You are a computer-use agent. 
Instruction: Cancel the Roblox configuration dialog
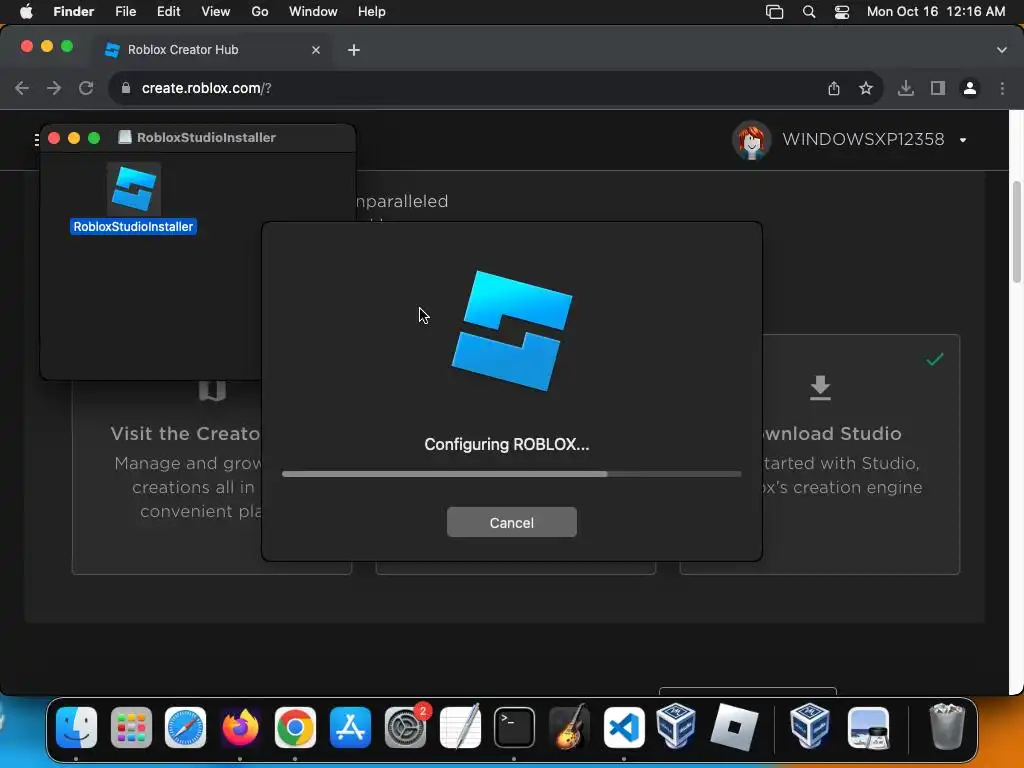pos(511,522)
